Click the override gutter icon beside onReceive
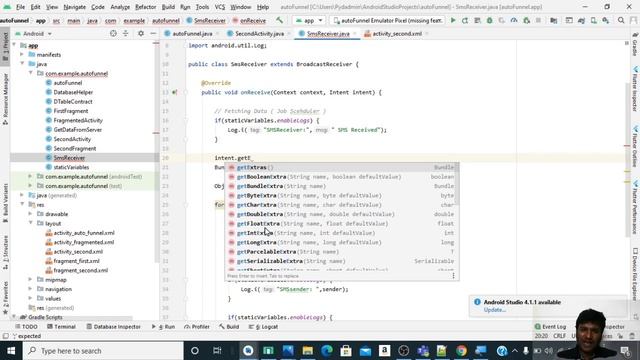The image size is (640, 360). coord(174,92)
